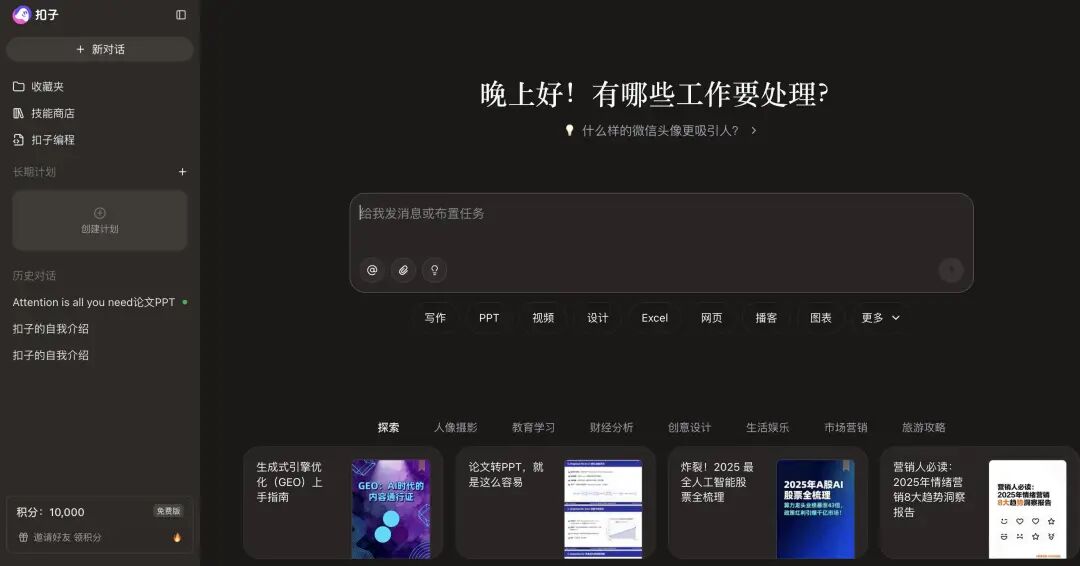Open second 扣子的自我介绍 history chat

(50, 355)
